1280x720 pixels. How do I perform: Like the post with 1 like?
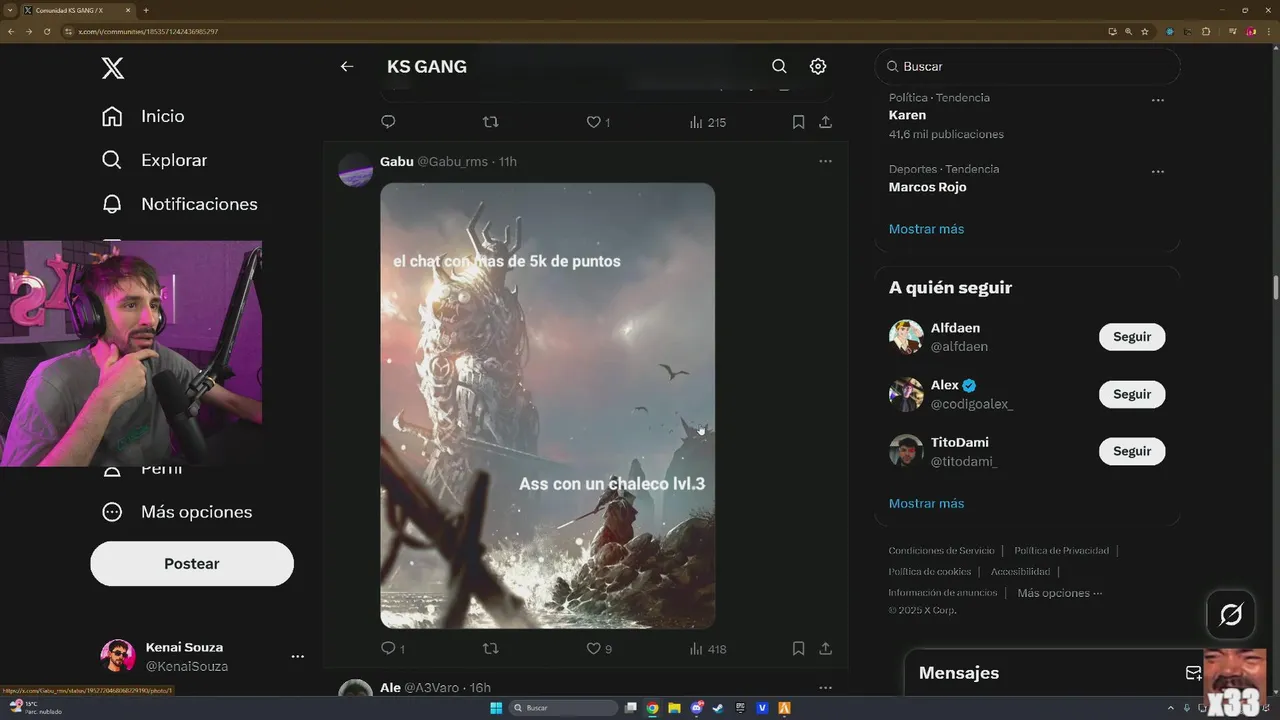(x=597, y=122)
